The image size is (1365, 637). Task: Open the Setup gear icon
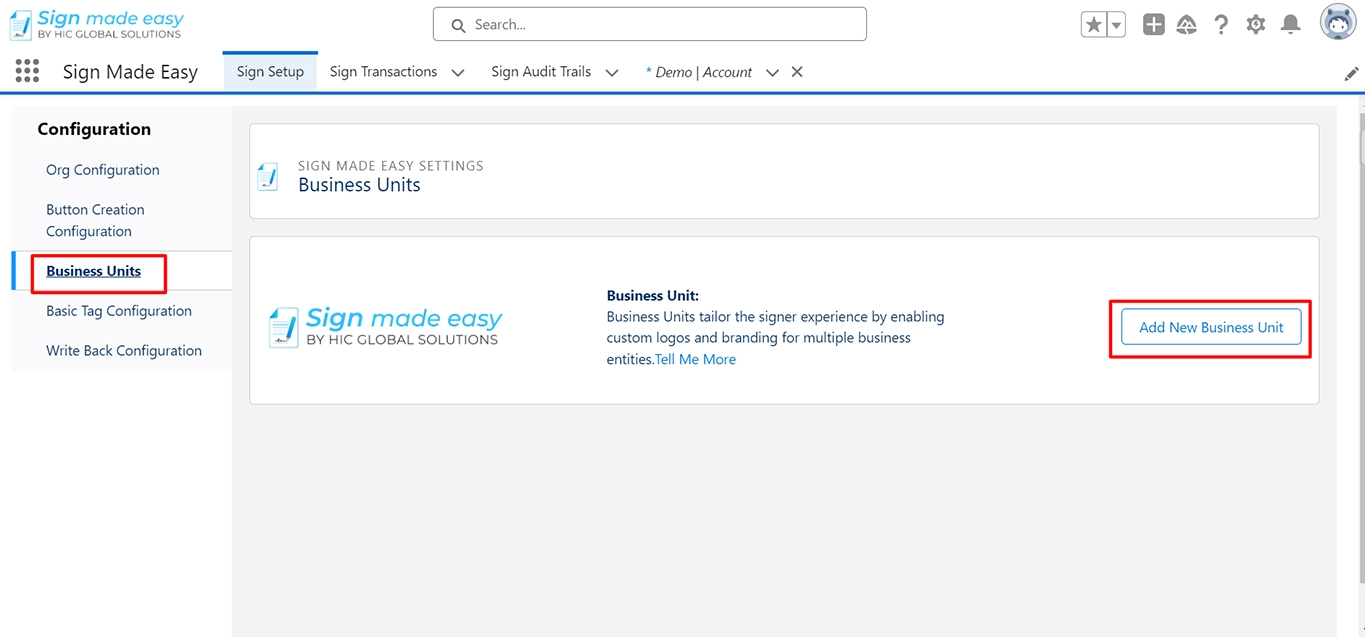(1256, 25)
